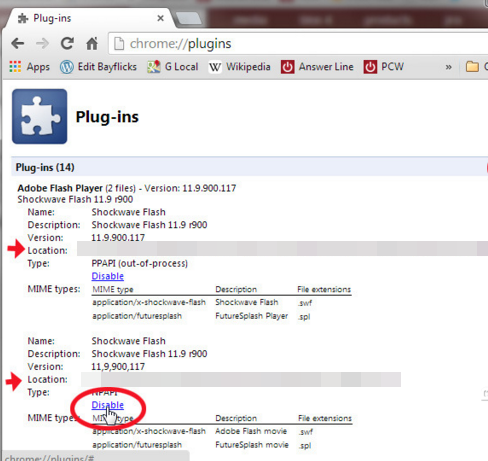Close the Plug-ins tab

pos(160,18)
